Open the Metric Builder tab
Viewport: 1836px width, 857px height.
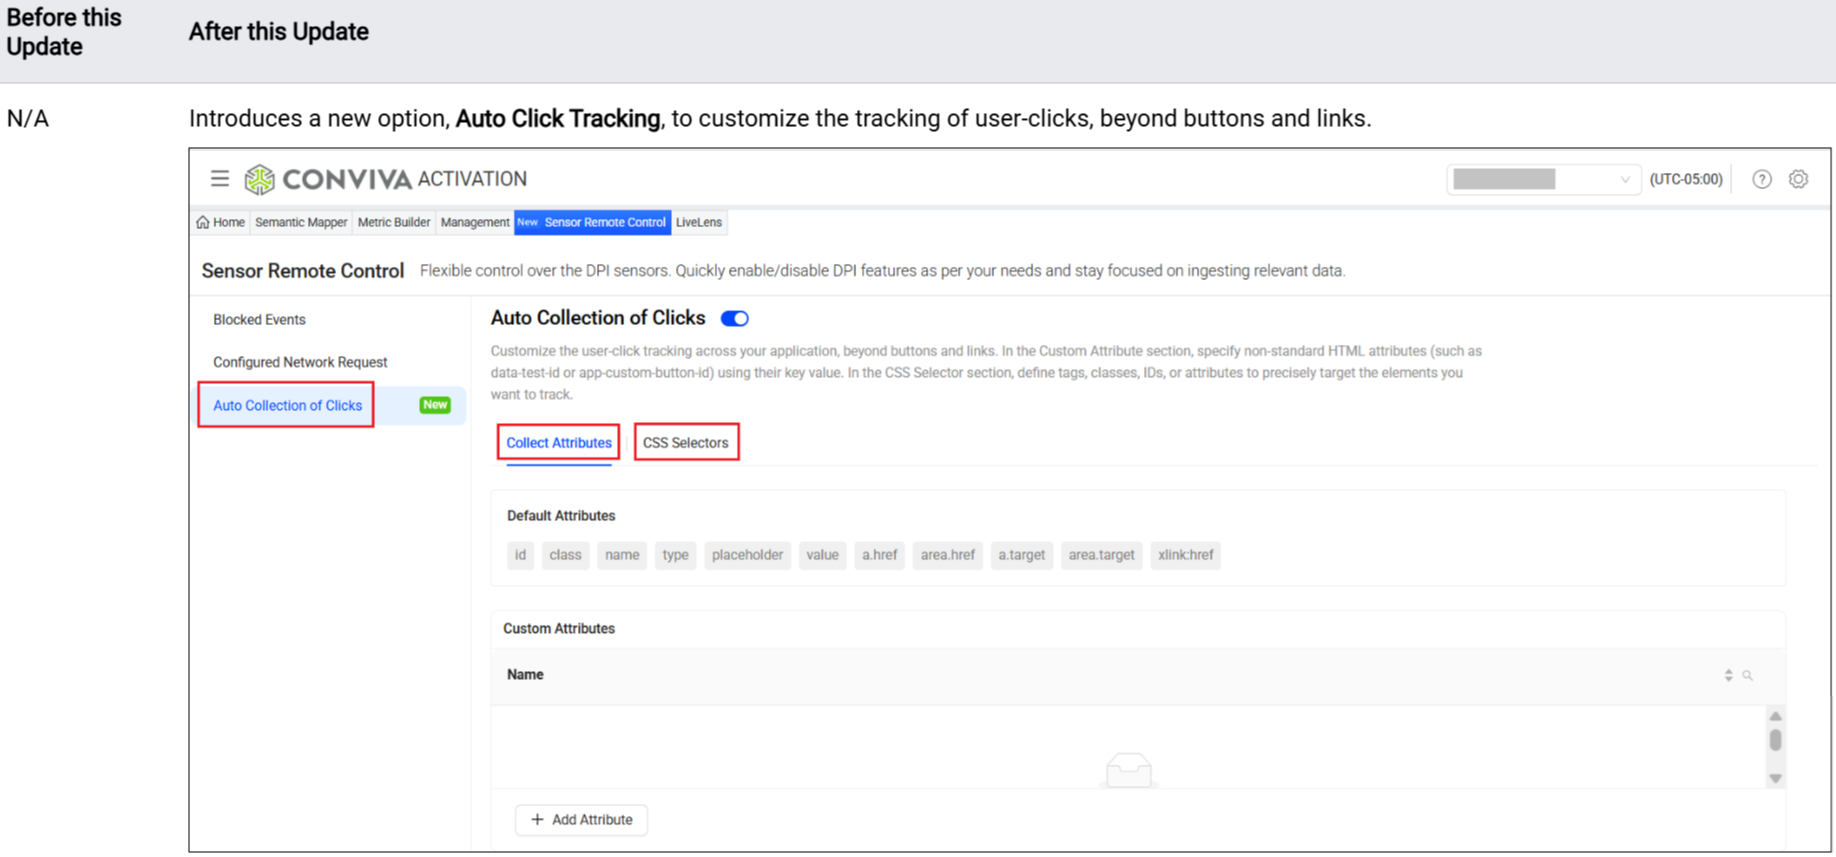(394, 222)
